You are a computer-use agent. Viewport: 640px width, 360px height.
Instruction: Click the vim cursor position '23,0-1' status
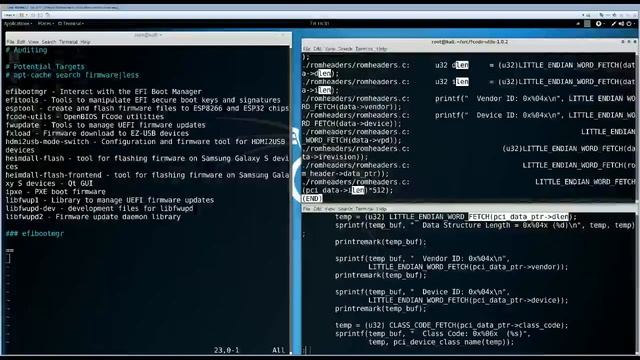(x=227, y=350)
